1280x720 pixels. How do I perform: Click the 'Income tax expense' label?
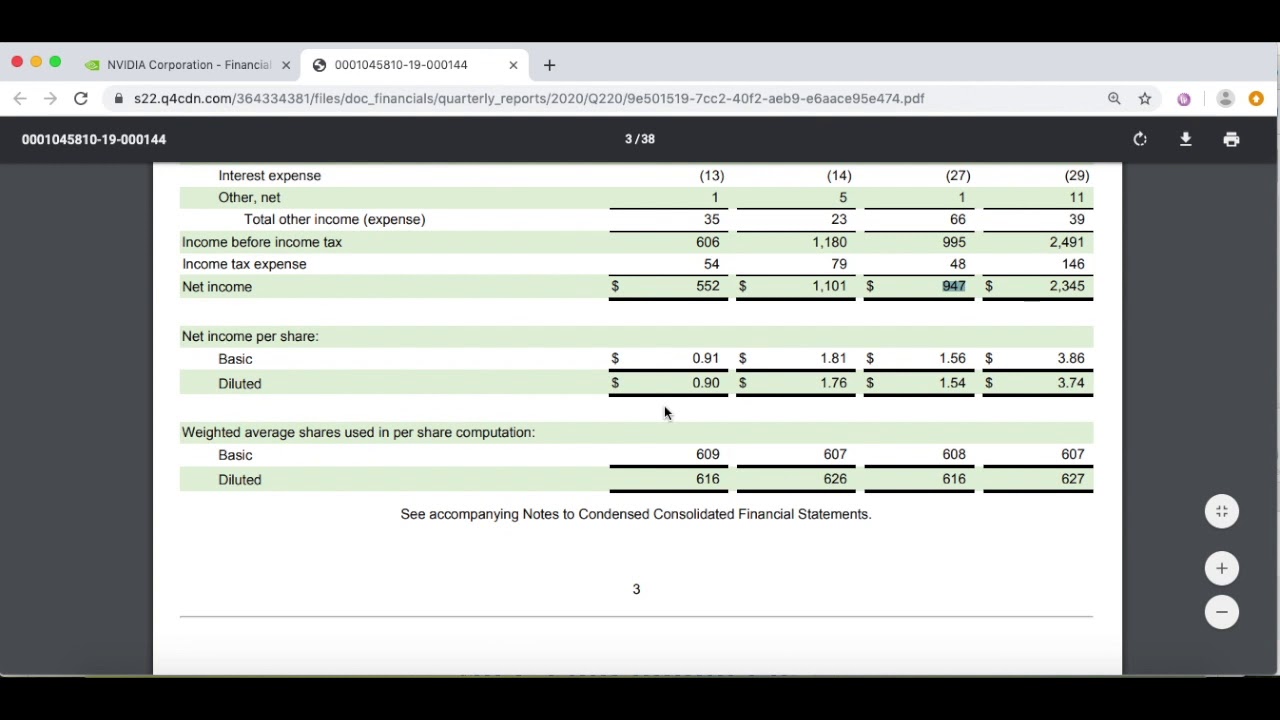pyautogui.click(x=244, y=264)
